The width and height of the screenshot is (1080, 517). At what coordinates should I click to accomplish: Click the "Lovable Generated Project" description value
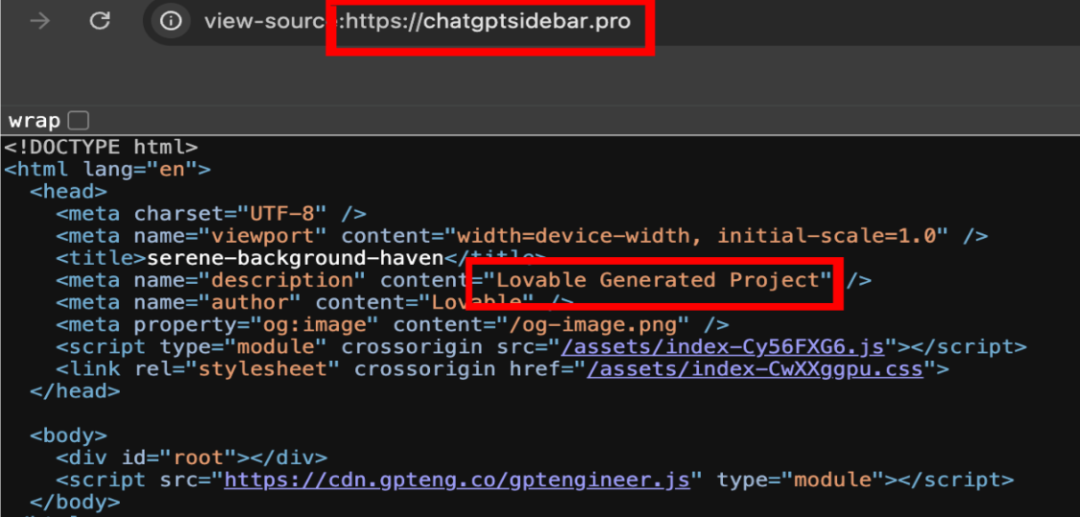click(664, 280)
